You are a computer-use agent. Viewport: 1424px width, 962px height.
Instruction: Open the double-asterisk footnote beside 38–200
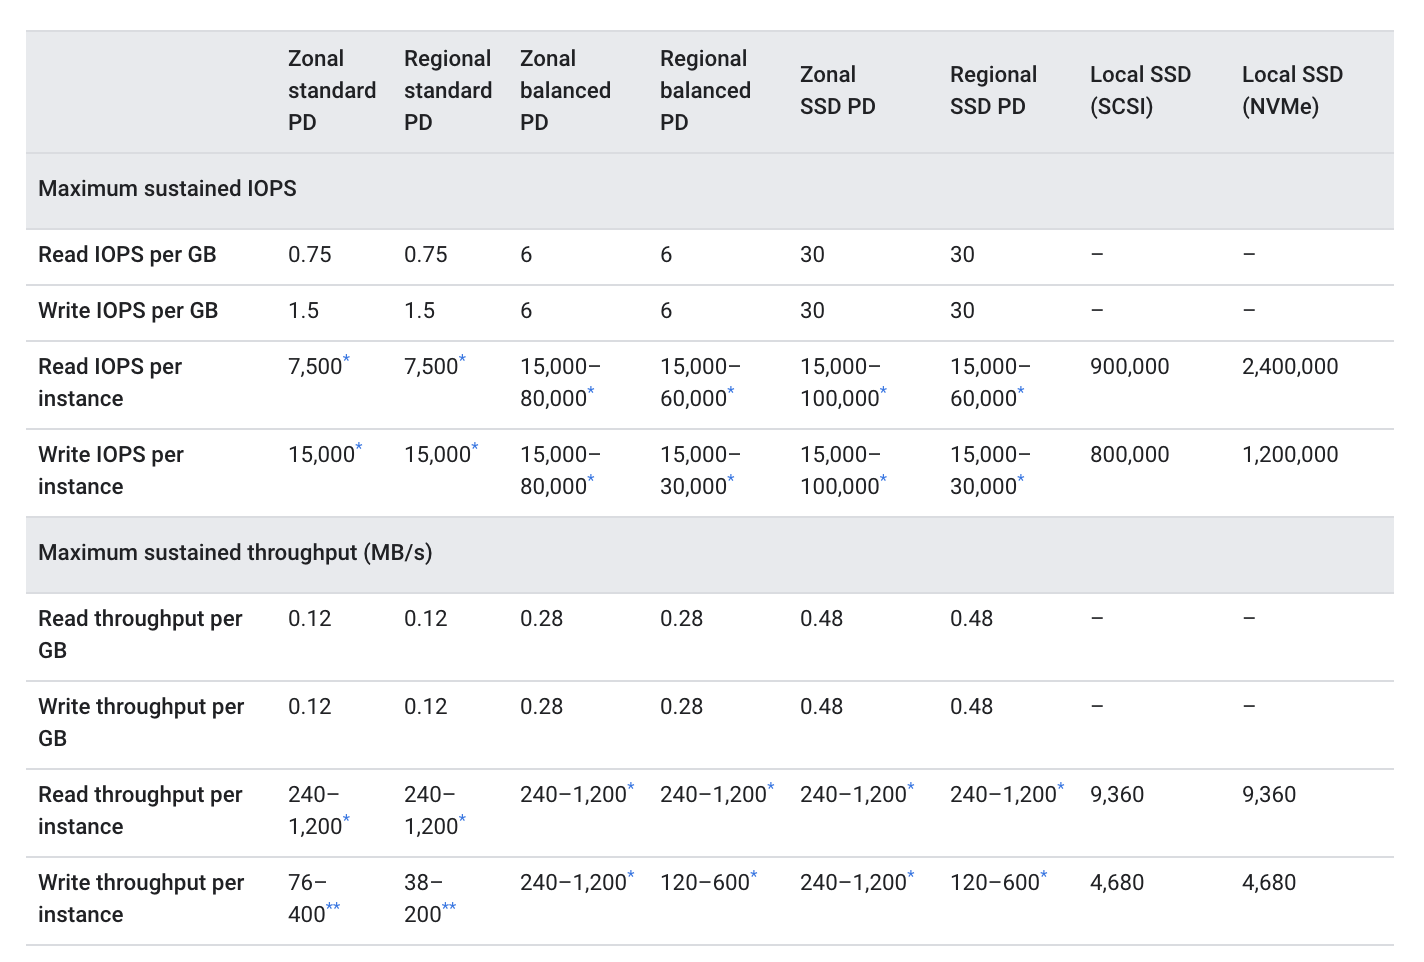pos(449,907)
